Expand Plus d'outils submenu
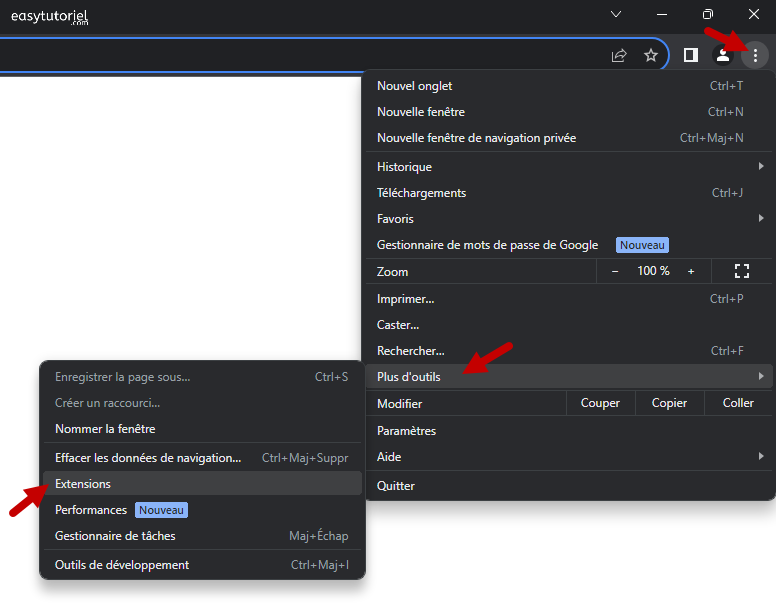 pyautogui.click(x=569, y=377)
